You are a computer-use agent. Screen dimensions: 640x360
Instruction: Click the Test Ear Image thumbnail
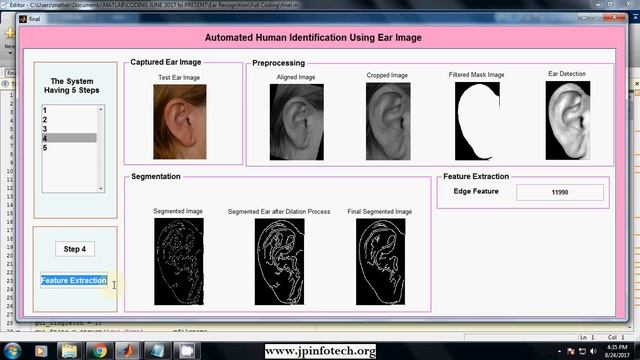pyautogui.click(x=180, y=122)
